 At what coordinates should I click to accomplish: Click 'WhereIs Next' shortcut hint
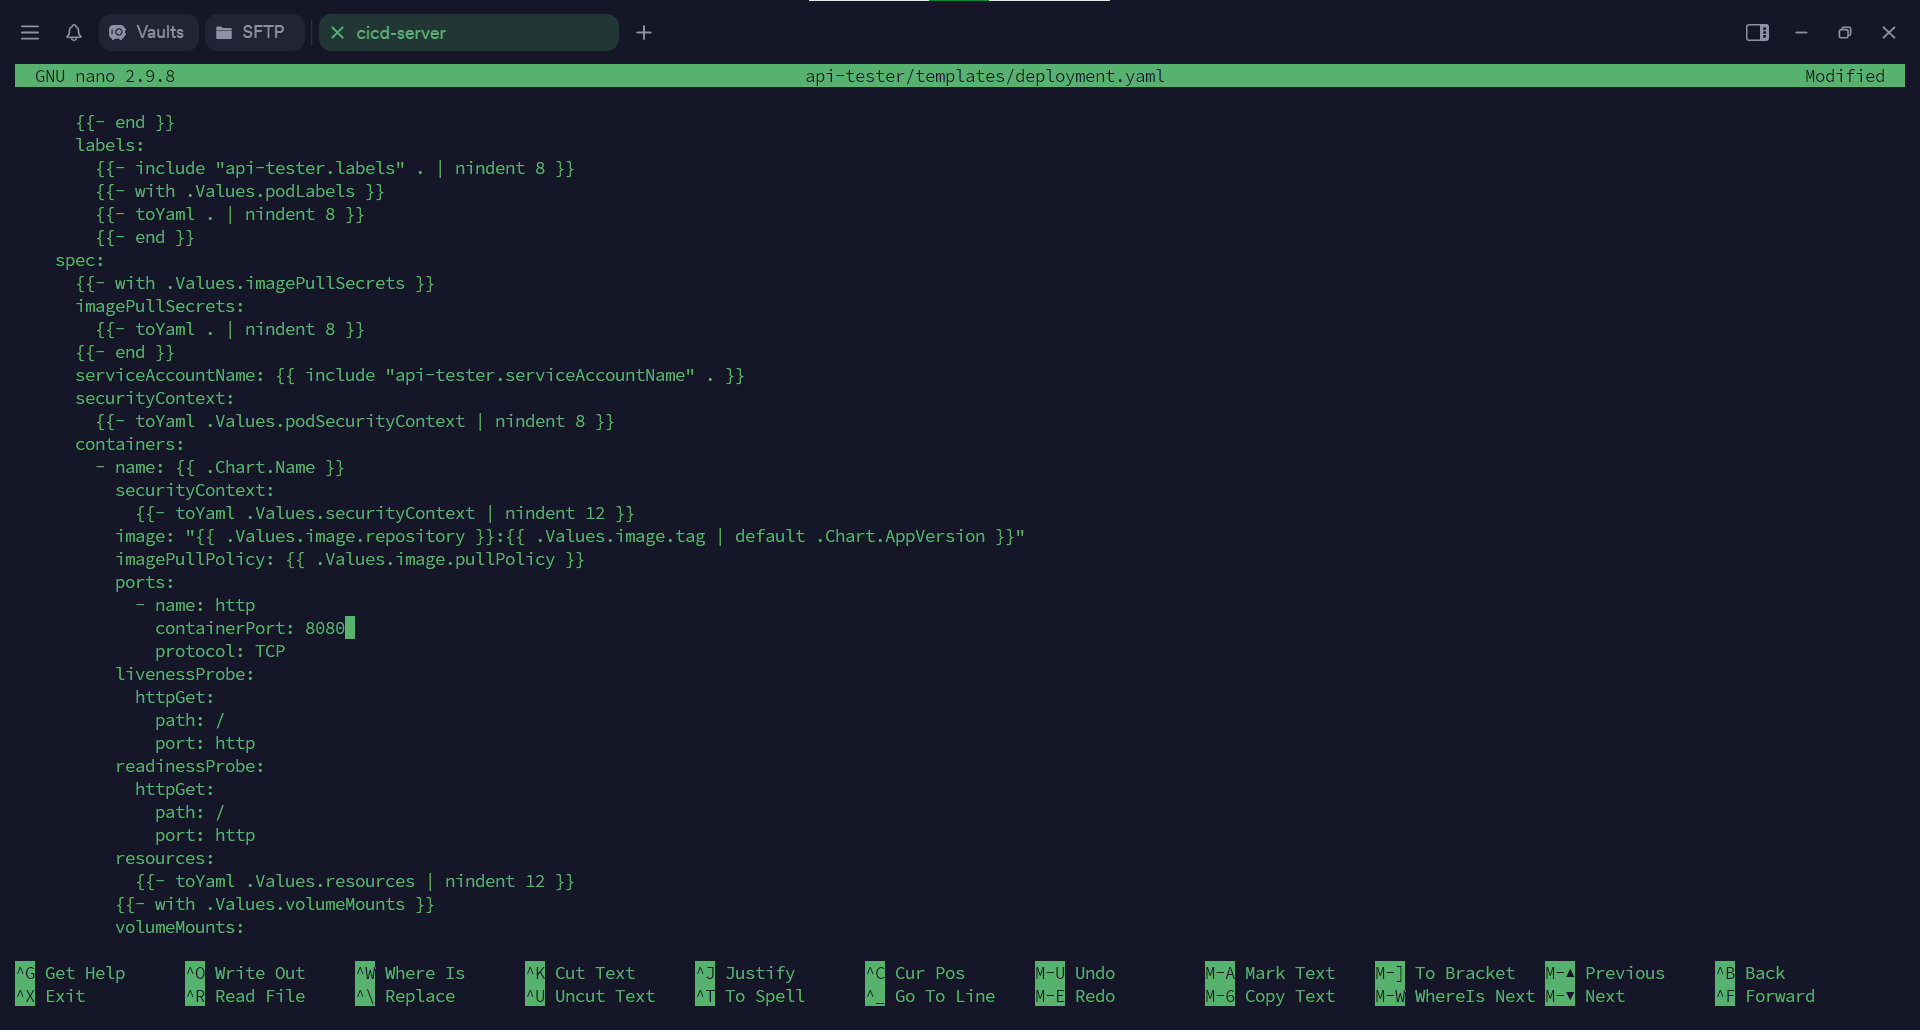point(1455,996)
